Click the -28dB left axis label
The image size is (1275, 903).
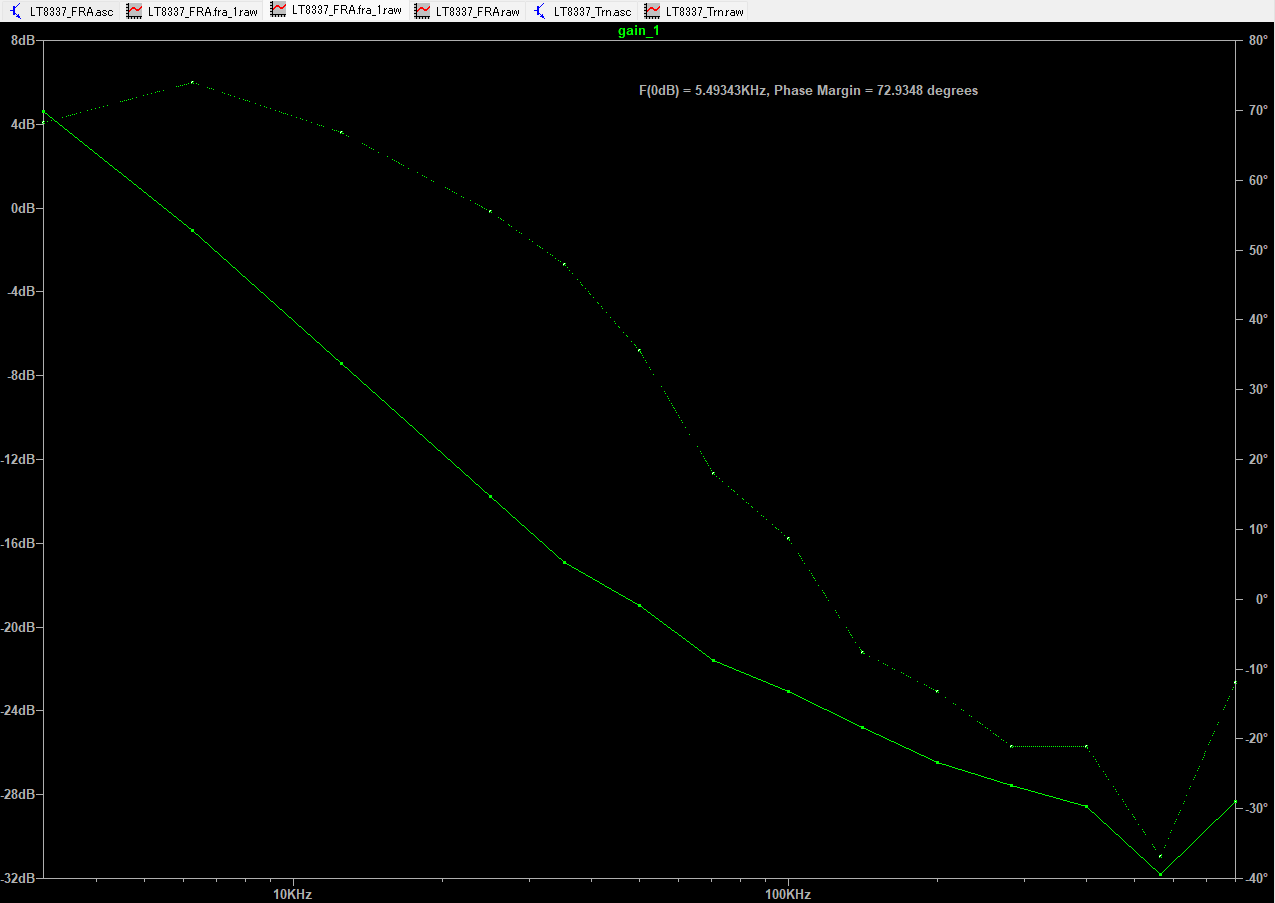click(x=18, y=794)
